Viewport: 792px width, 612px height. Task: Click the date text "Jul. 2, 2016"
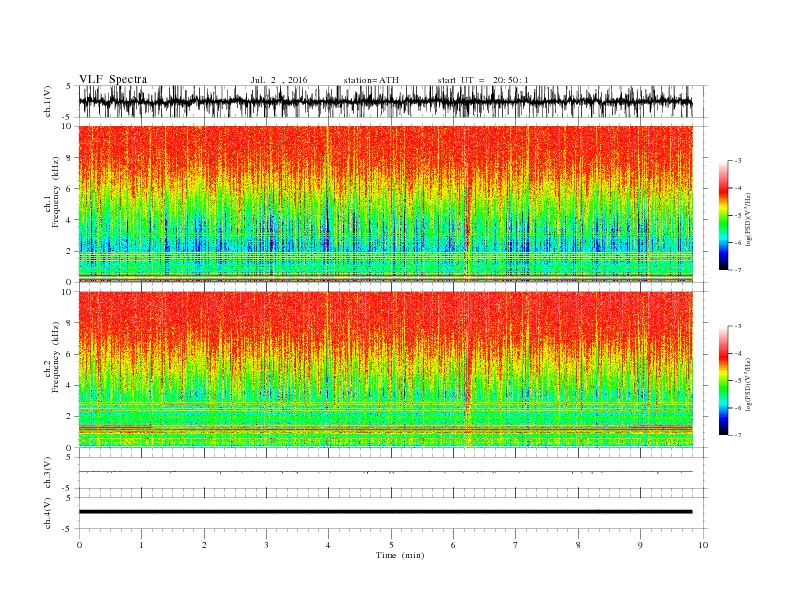(279, 80)
